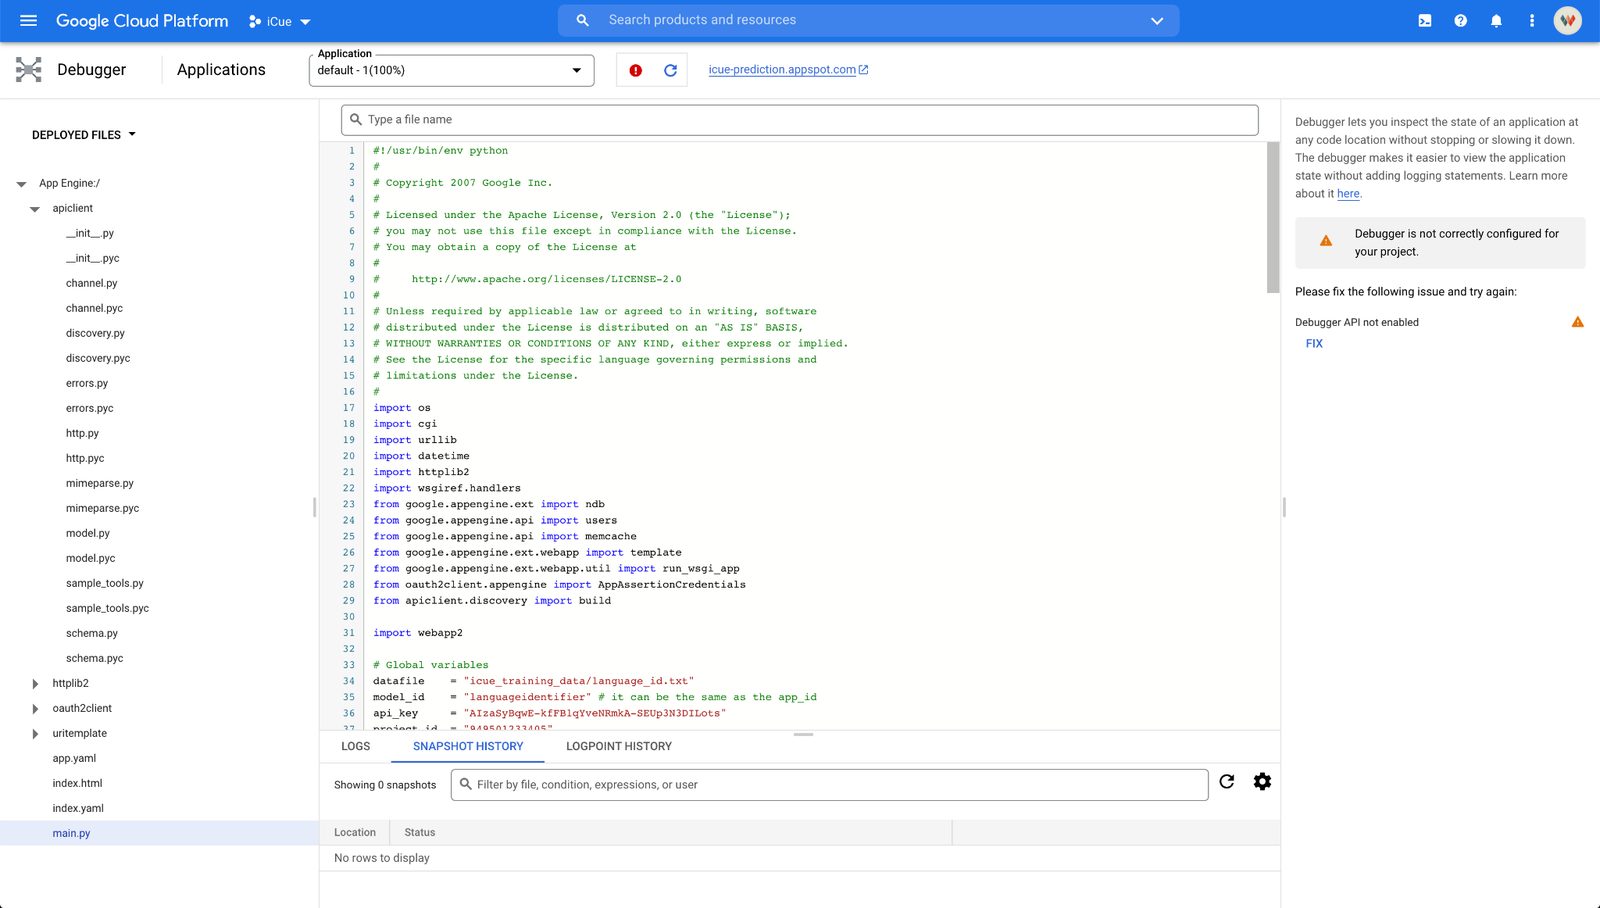1600x908 pixels.
Task: Open index.html file
Action: [77, 783]
